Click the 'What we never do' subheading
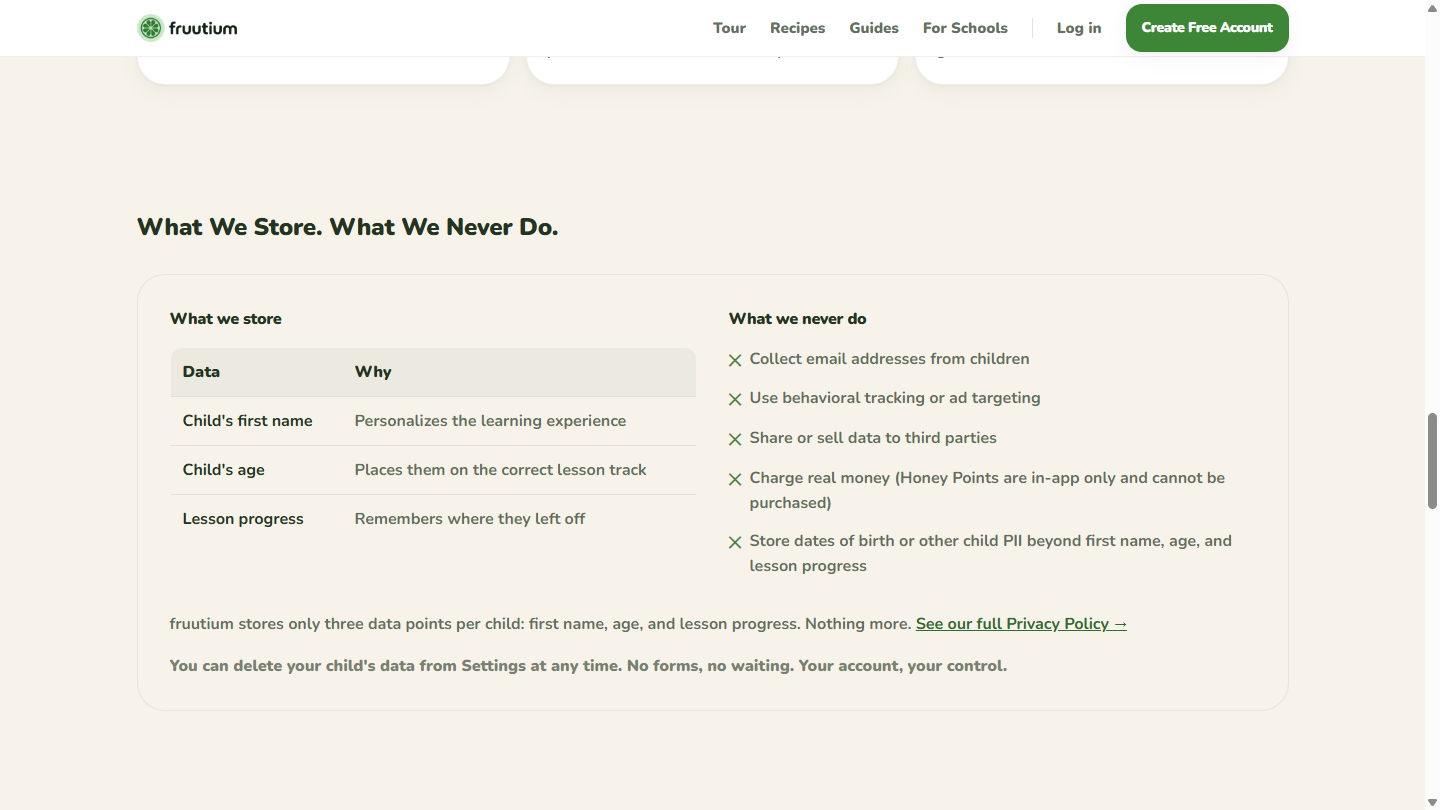 (798, 319)
